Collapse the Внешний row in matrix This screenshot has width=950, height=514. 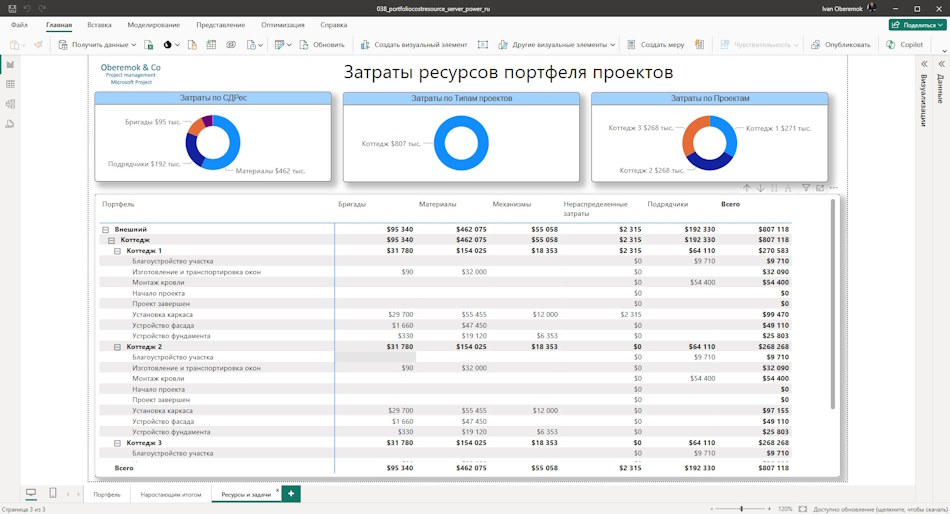(105, 230)
